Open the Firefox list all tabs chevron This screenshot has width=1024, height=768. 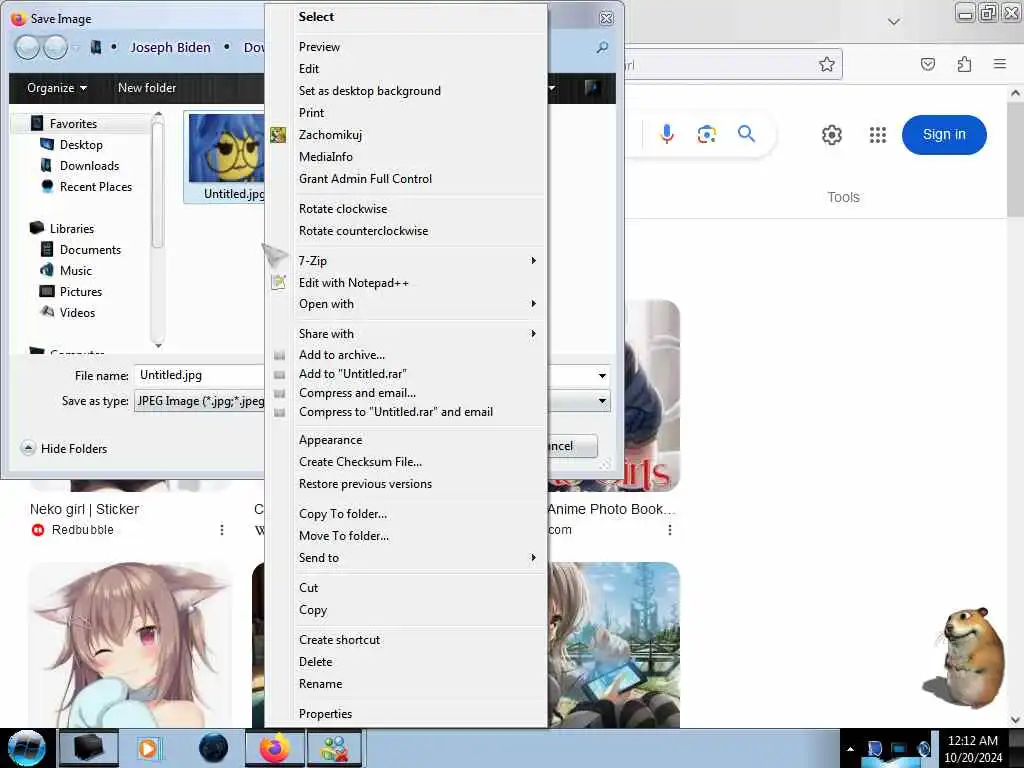894,22
